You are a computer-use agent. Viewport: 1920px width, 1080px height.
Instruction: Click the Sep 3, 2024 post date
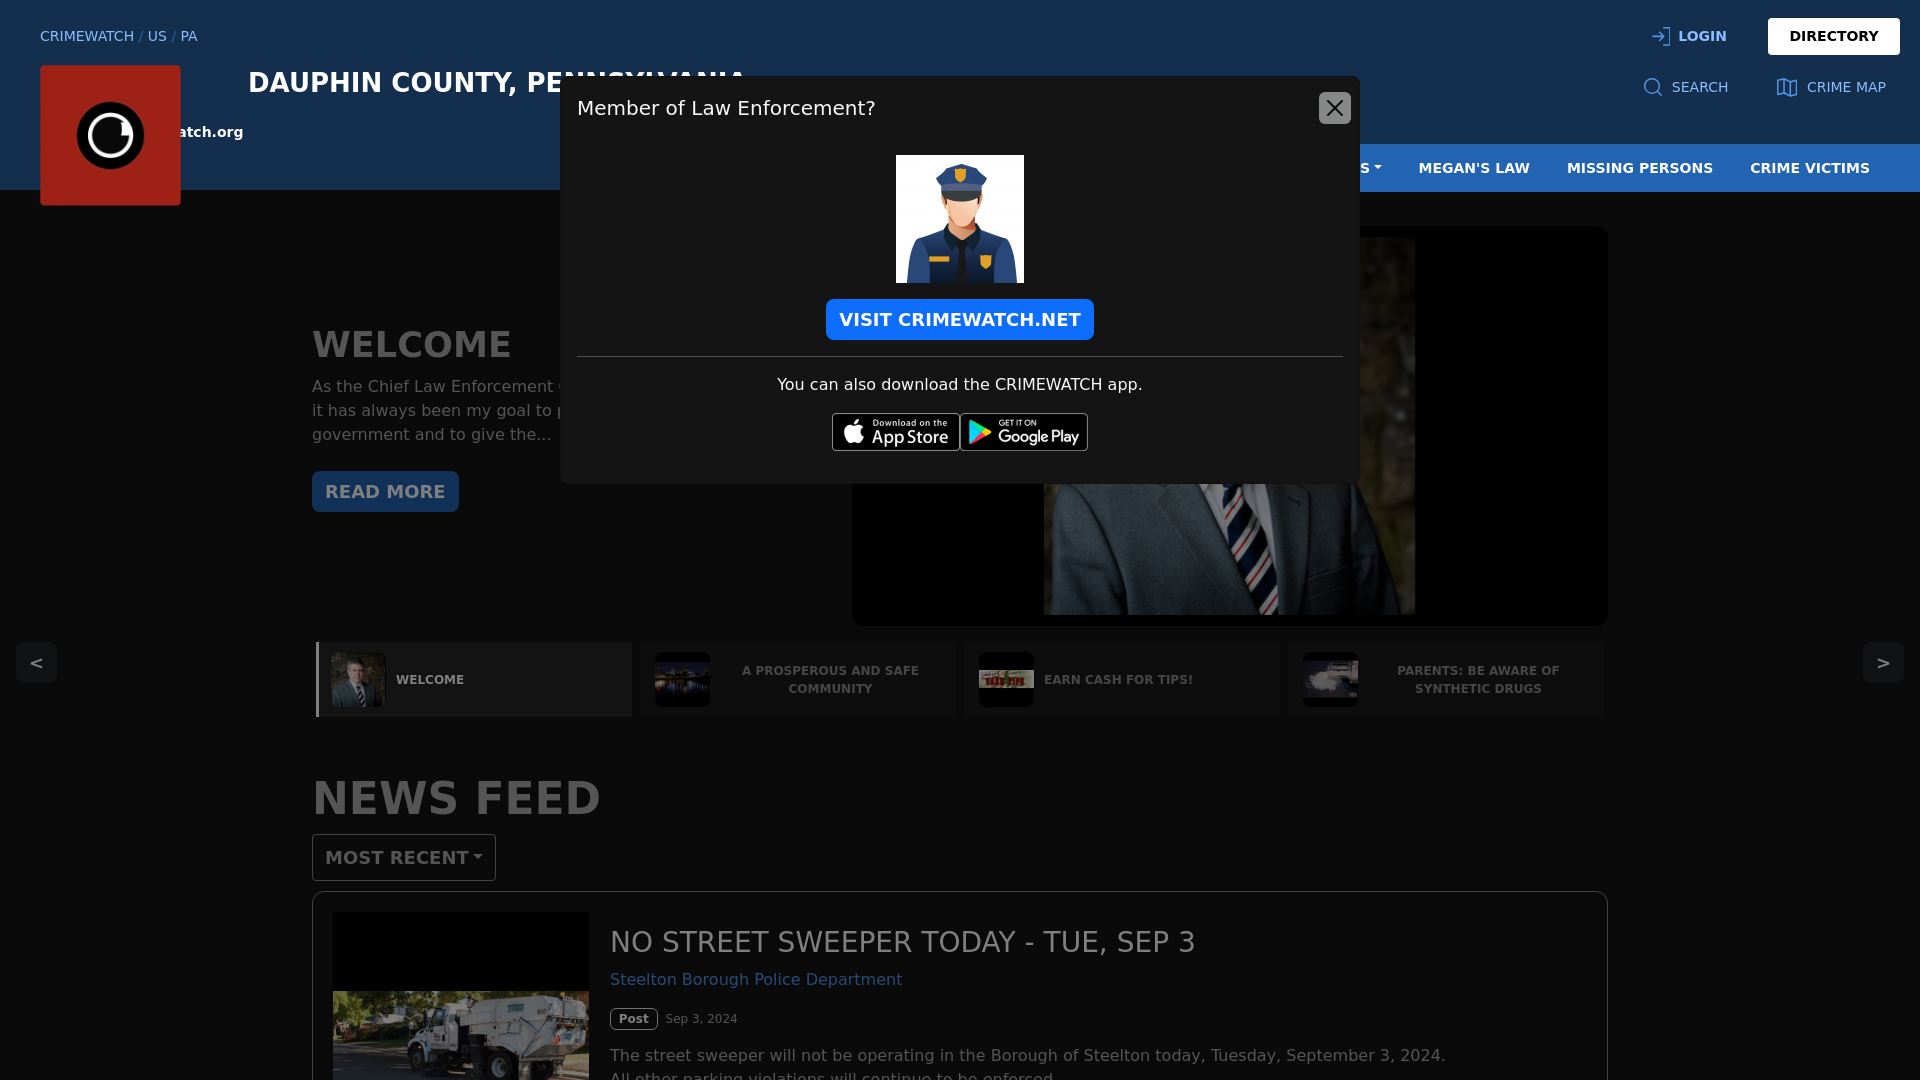(x=701, y=1019)
